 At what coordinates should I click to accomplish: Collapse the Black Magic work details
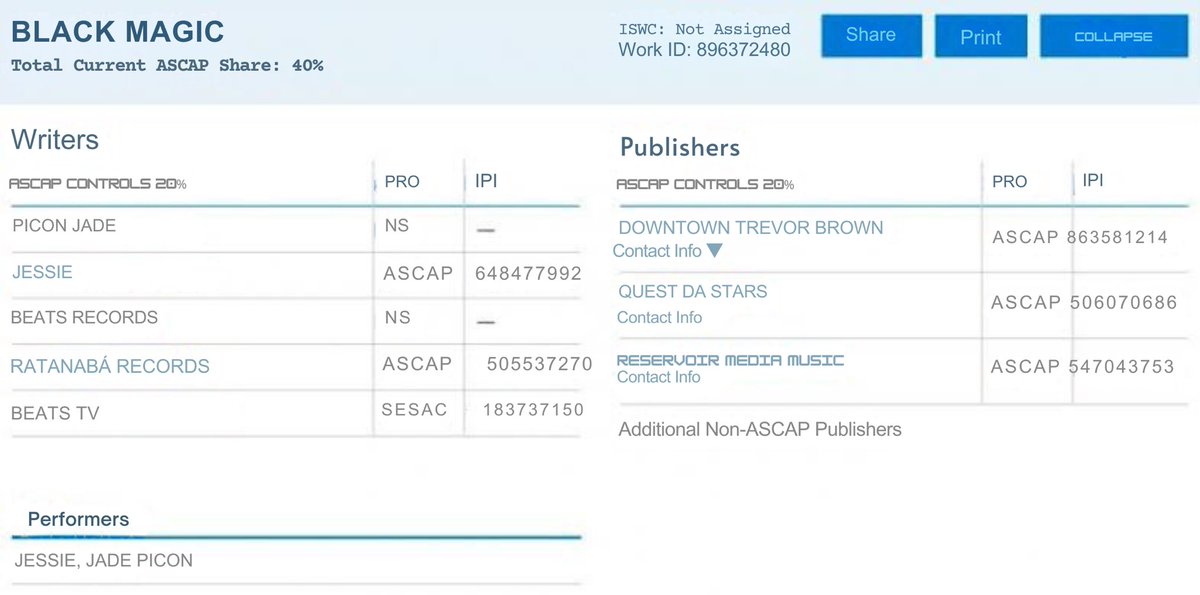point(1113,36)
